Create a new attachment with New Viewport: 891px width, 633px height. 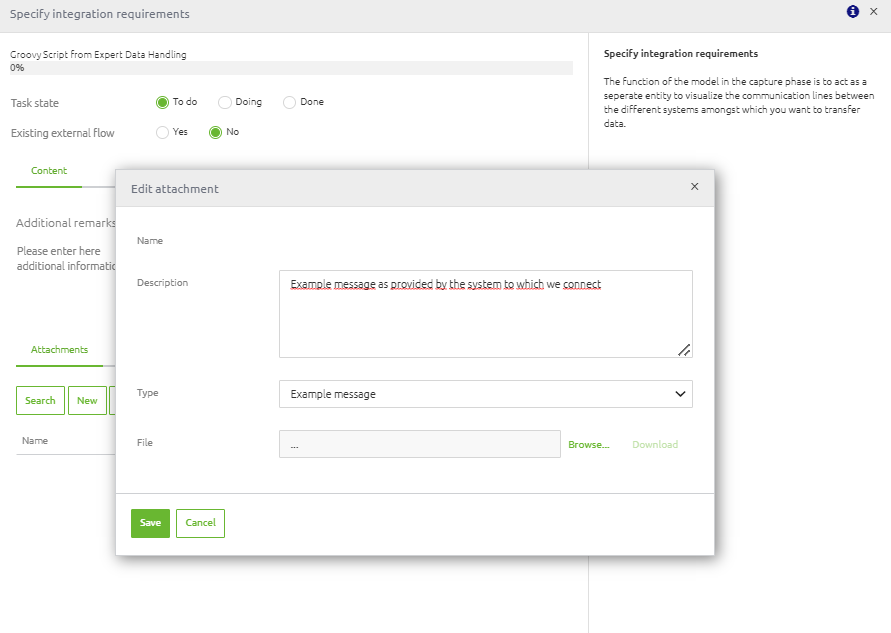tap(87, 400)
